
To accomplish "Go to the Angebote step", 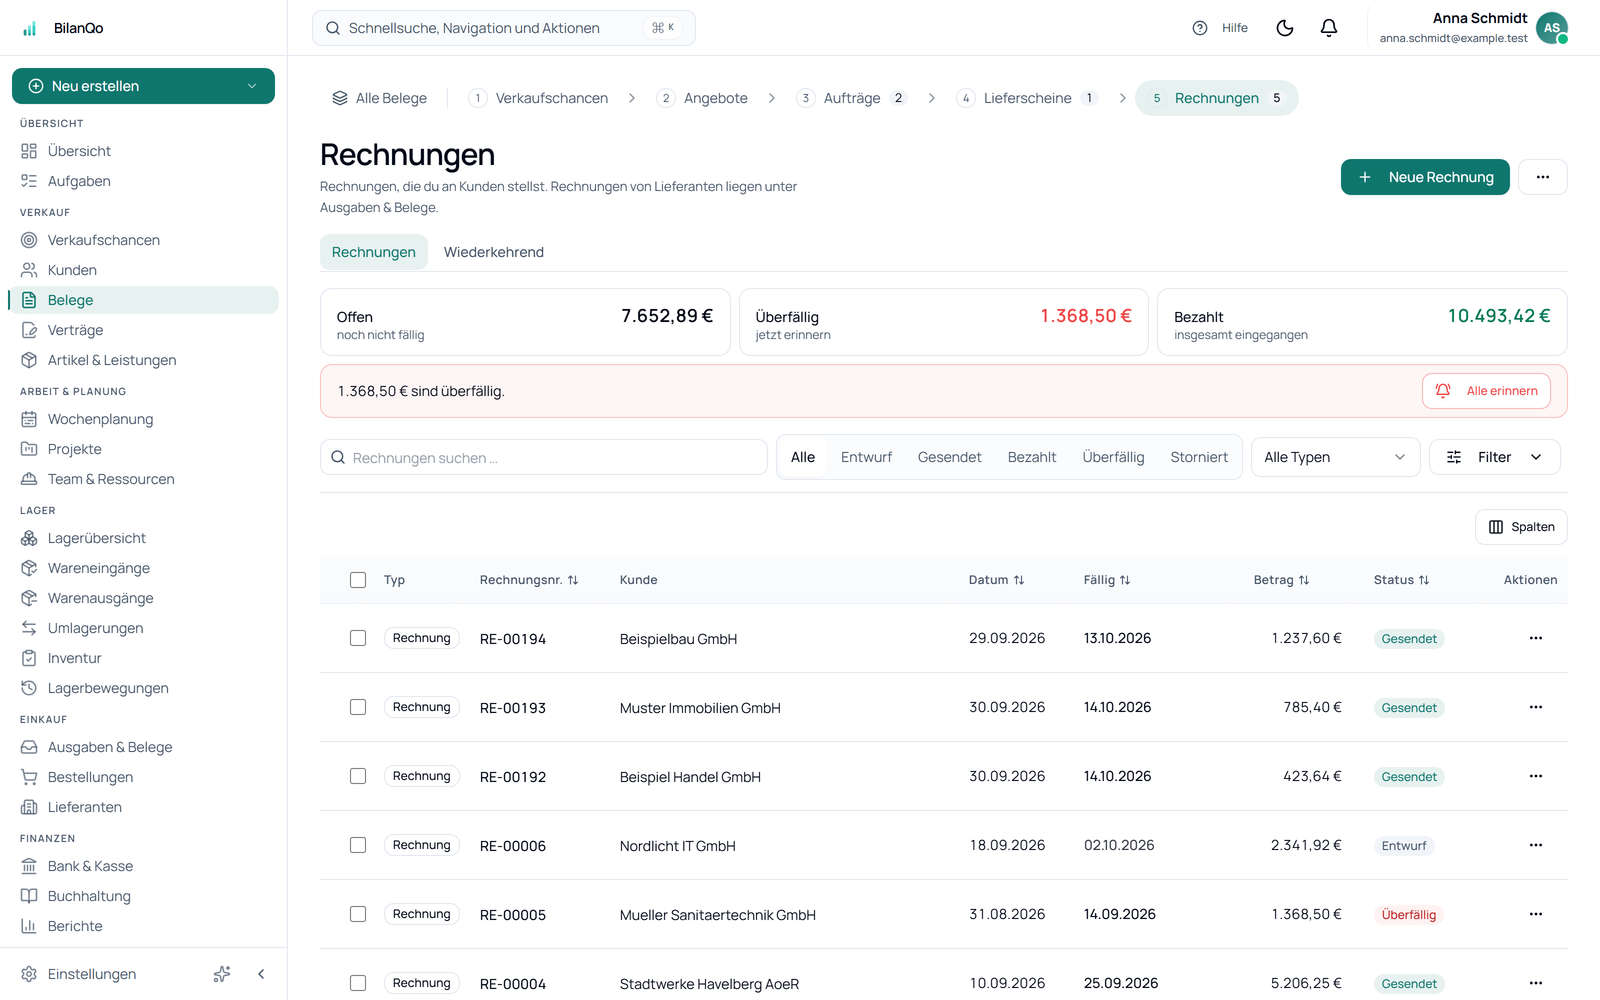I will 702,98.
